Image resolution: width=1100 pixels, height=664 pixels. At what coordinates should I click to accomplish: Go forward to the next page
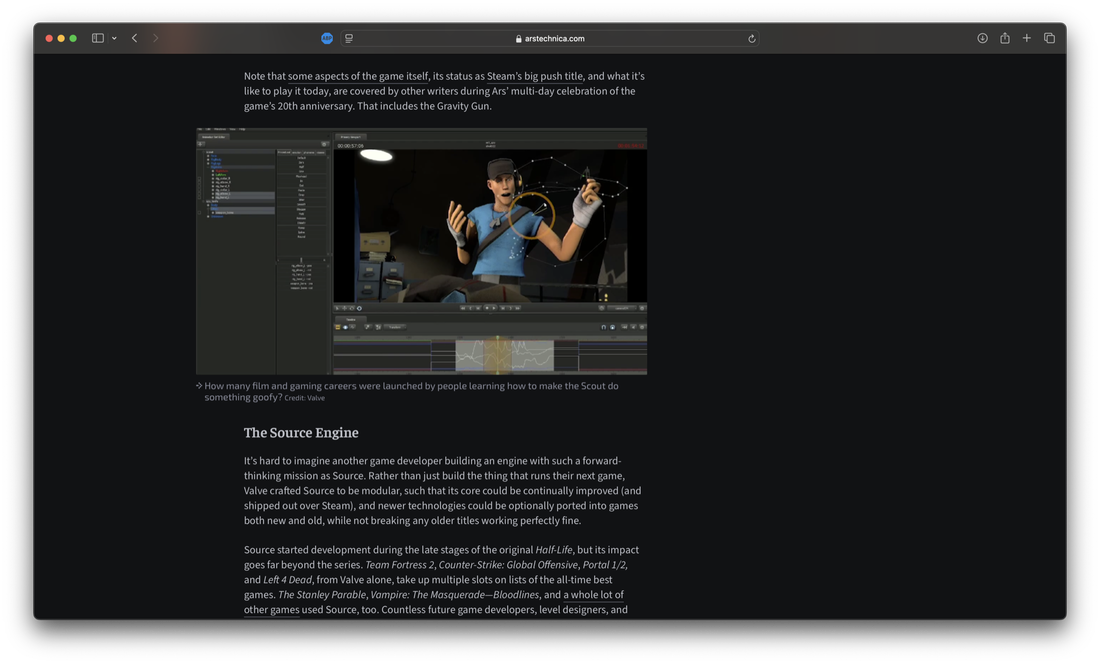click(x=156, y=39)
